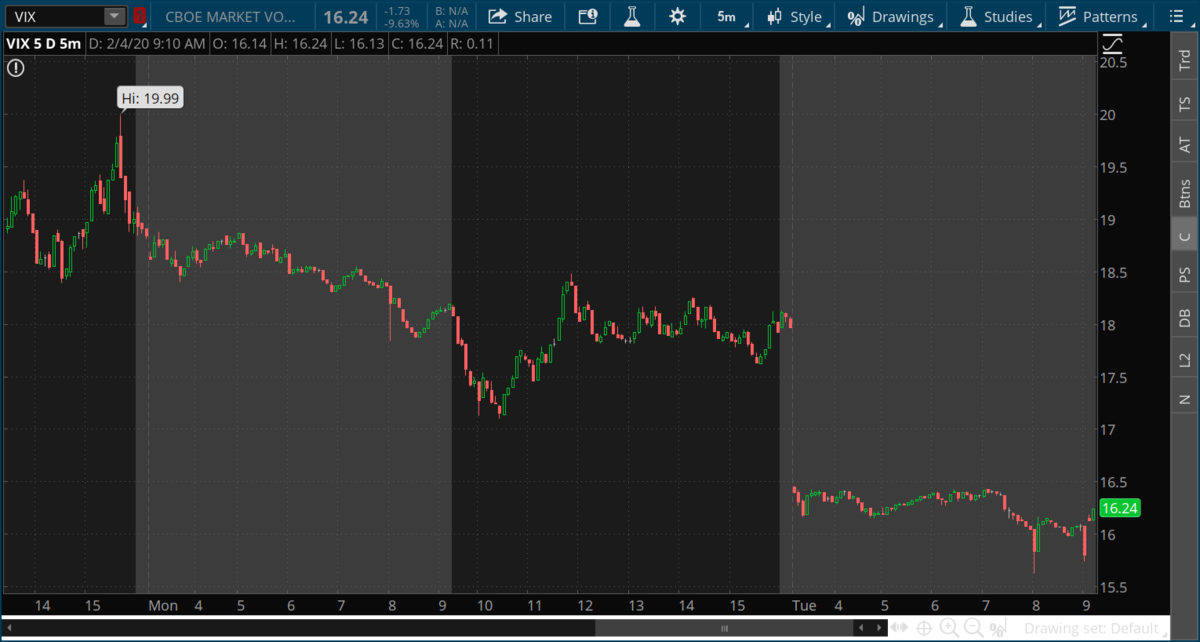Zoom in on the chart
The height and width of the screenshot is (642, 1200).
point(948,628)
